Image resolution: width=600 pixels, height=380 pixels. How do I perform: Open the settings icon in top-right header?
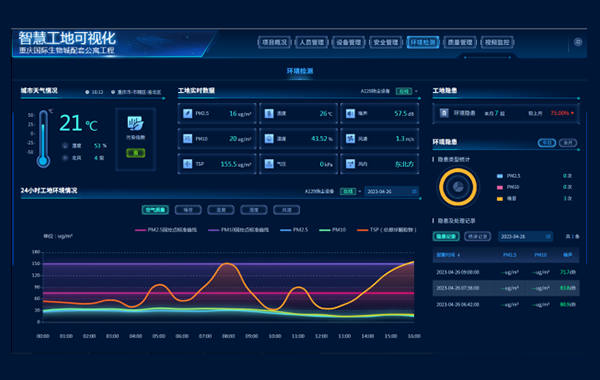pyautogui.click(x=578, y=42)
